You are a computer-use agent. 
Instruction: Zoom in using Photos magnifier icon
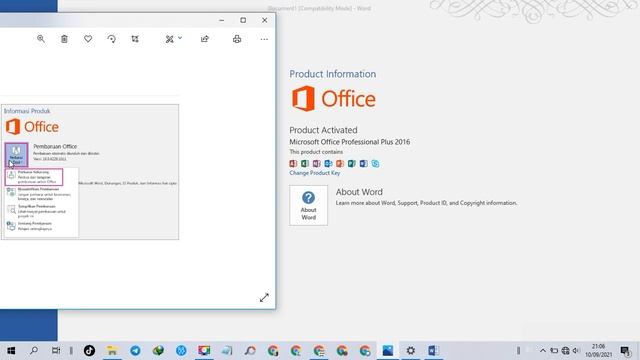point(41,39)
